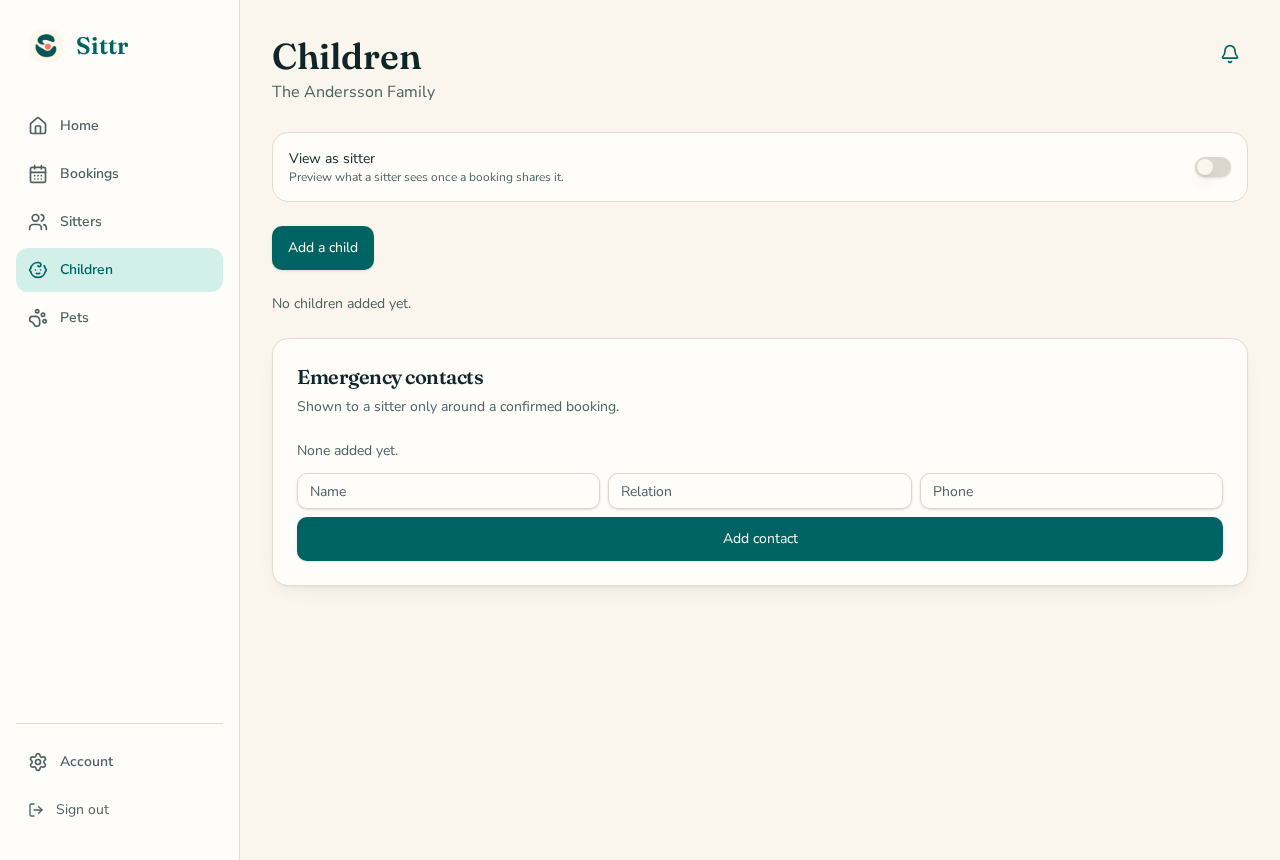The image size is (1280, 860).
Task: Click the Add a child button
Action: coord(323,248)
